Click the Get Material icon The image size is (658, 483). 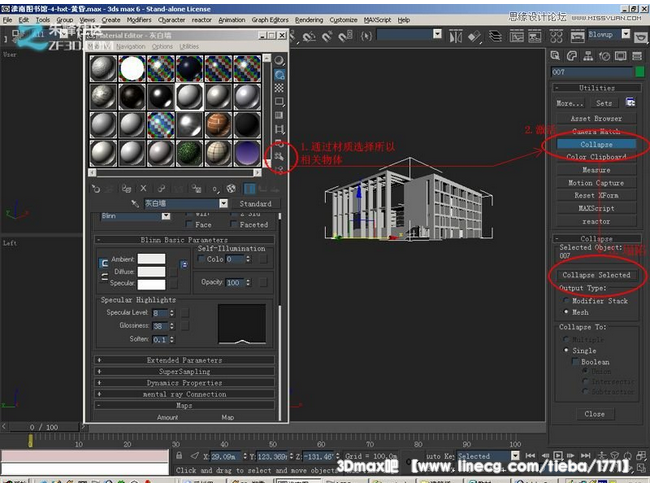[96, 189]
